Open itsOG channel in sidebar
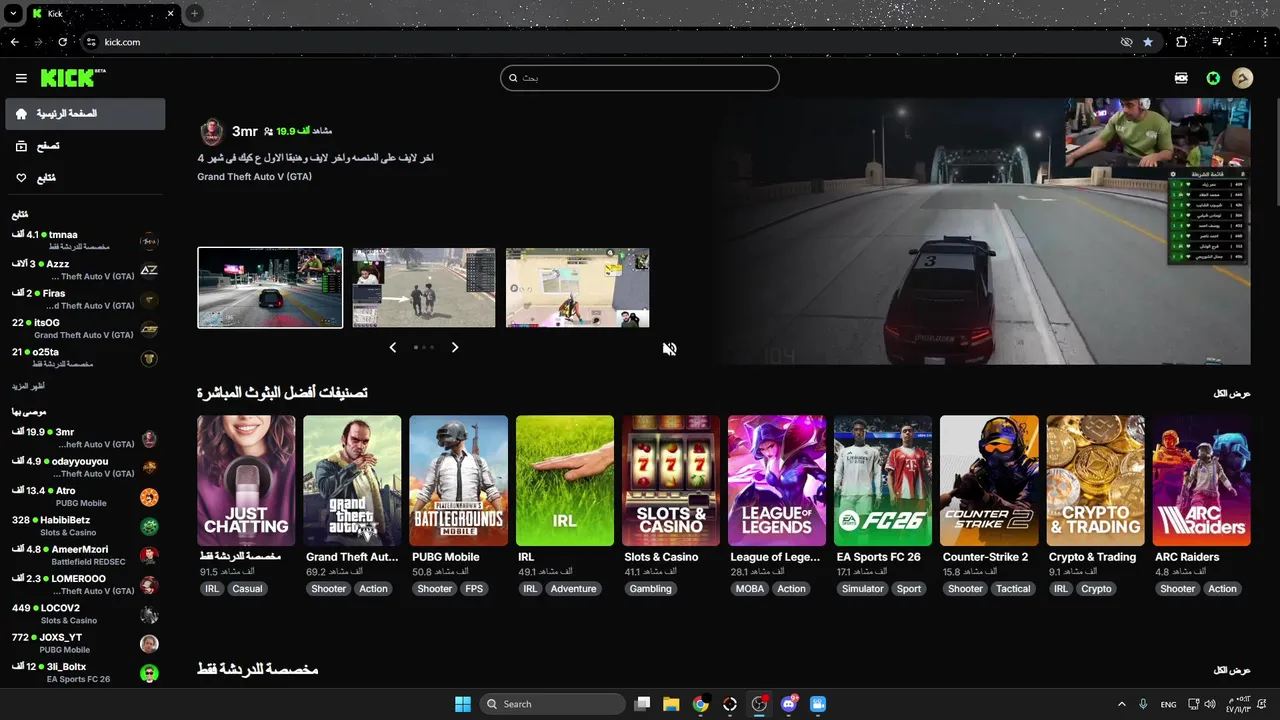Viewport: 1280px width, 720px height. pyautogui.click(x=85, y=329)
